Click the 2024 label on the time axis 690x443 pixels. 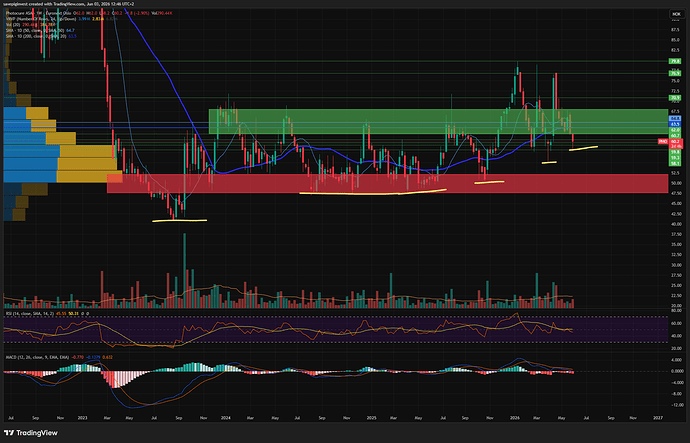coord(226,418)
